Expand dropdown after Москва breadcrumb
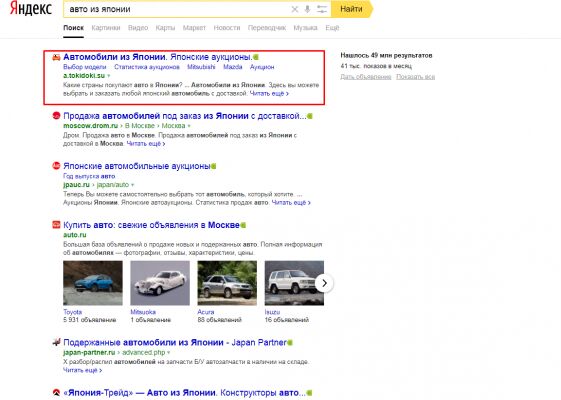Screen dimensions: 561x400 pyautogui.click(x=189, y=126)
